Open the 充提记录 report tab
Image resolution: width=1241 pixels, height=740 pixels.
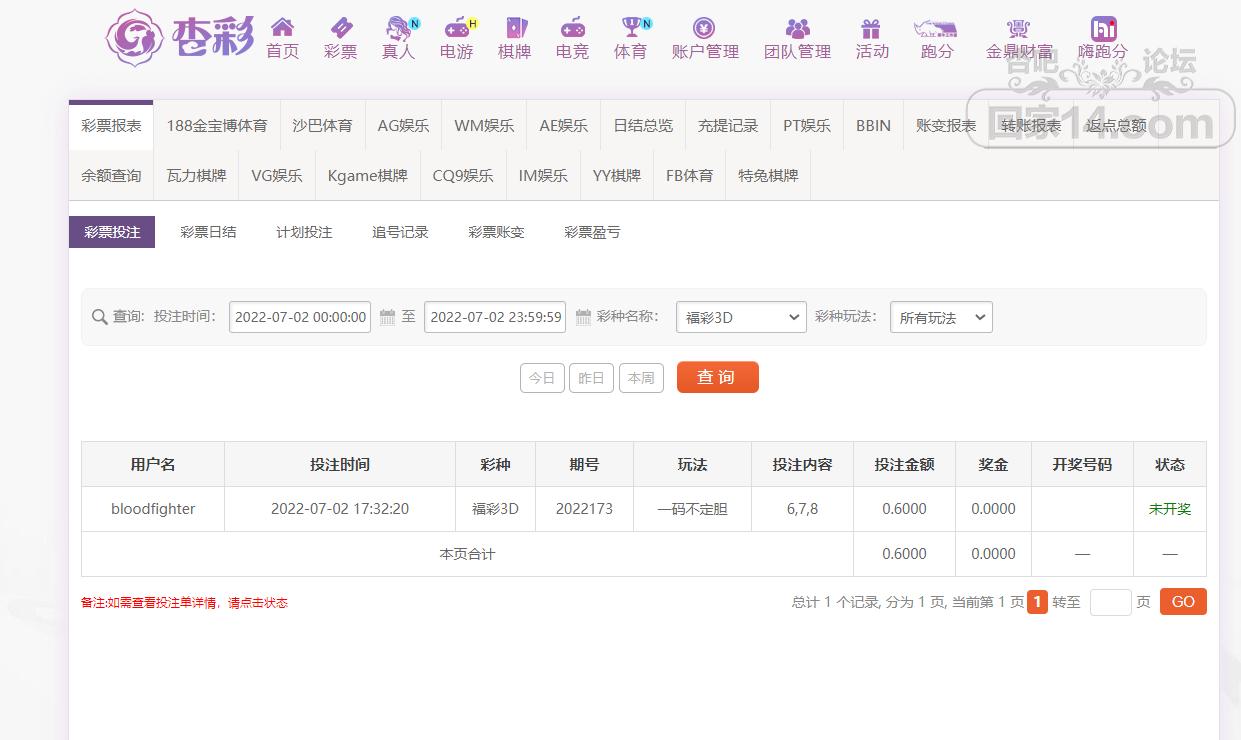point(728,126)
